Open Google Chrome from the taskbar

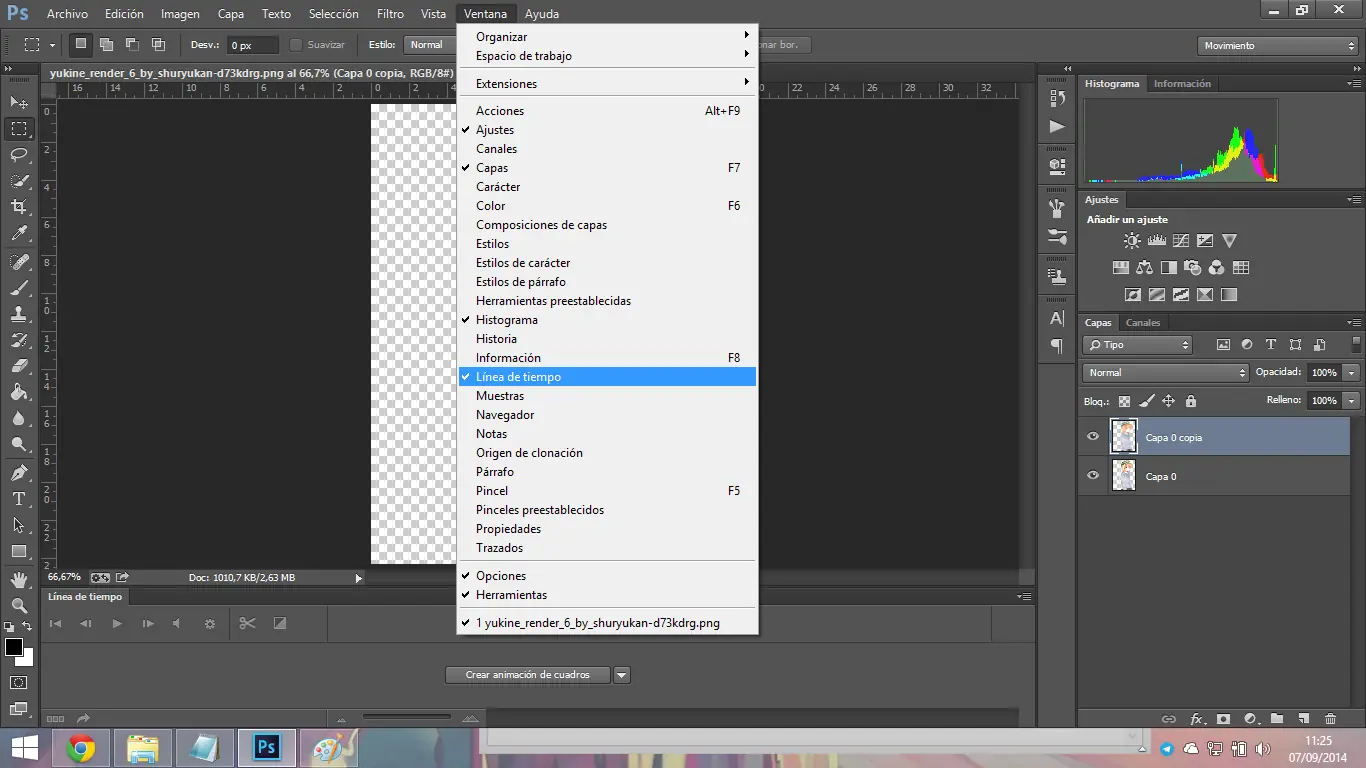click(x=81, y=747)
